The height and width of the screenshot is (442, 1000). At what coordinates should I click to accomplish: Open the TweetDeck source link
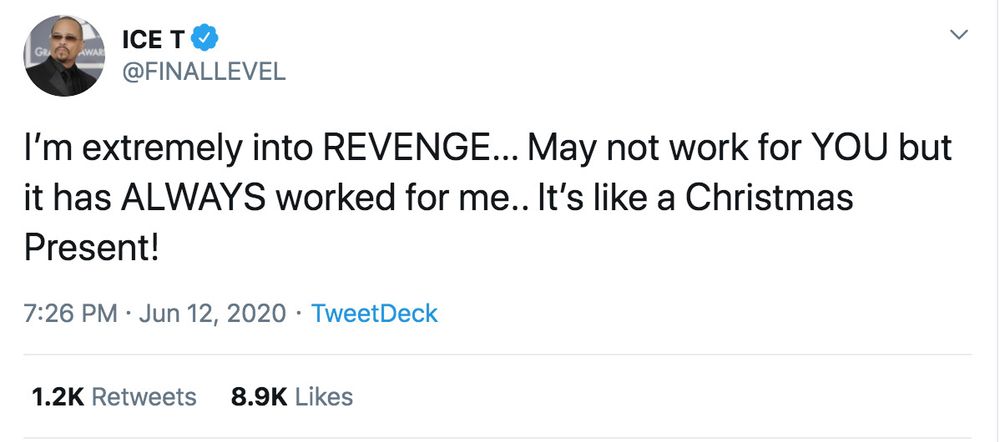pos(374,313)
